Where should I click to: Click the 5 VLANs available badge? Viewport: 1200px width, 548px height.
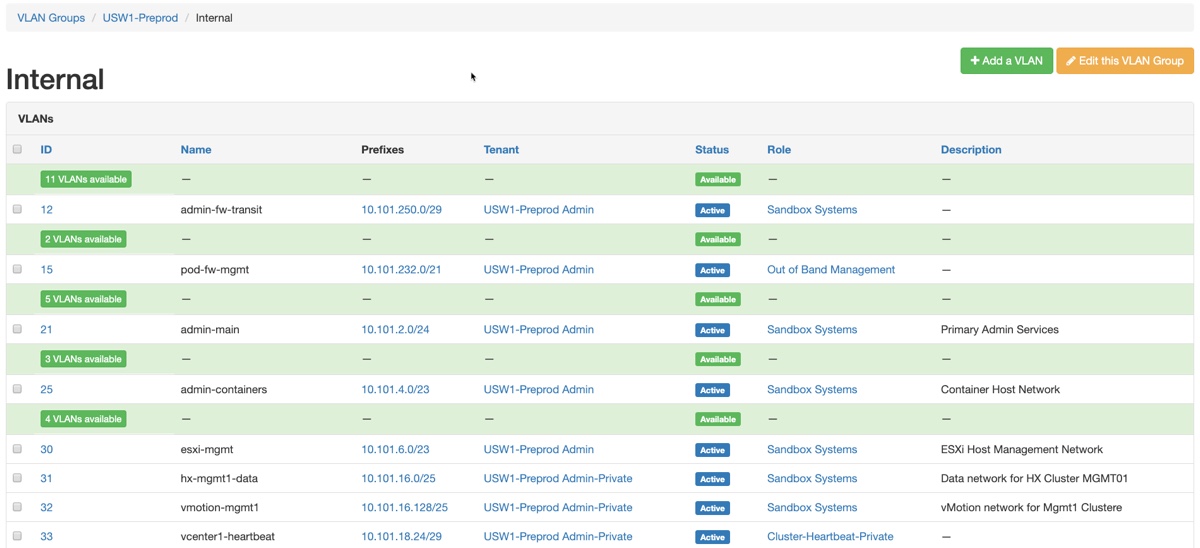point(83,299)
